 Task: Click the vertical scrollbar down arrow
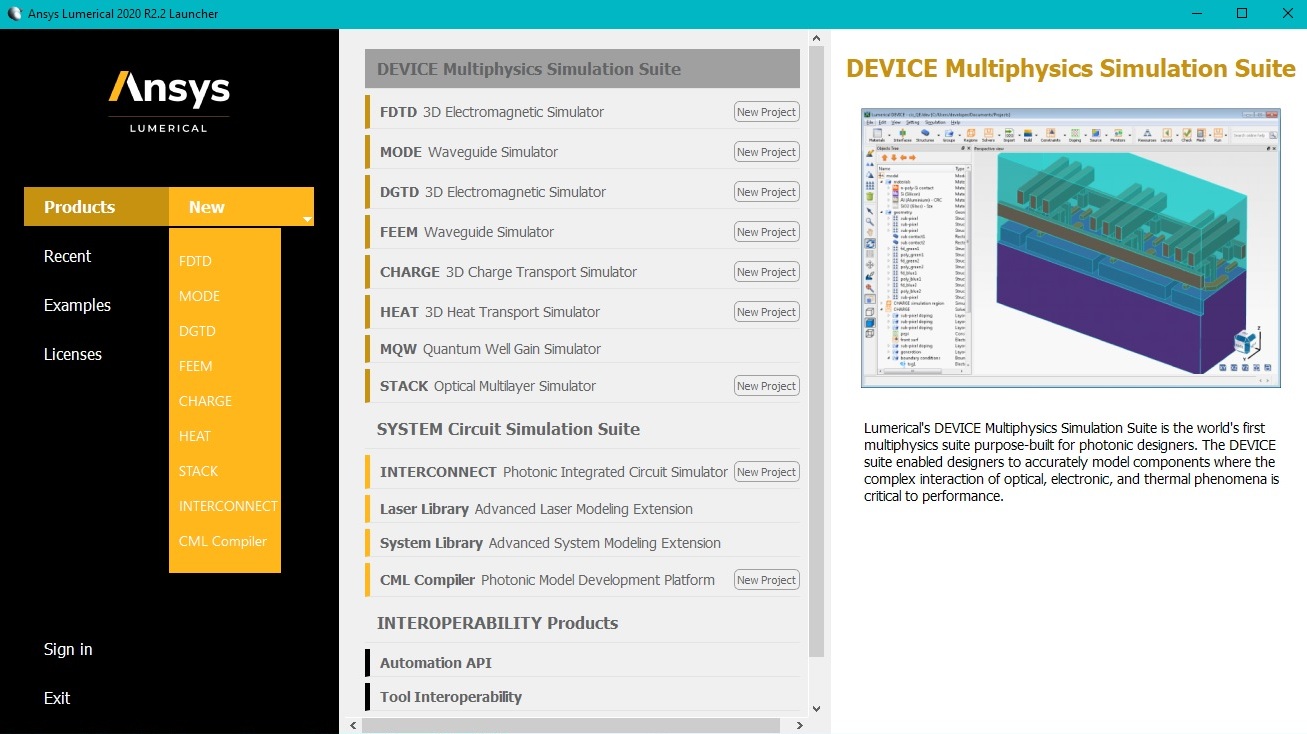pyautogui.click(x=816, y=708)
